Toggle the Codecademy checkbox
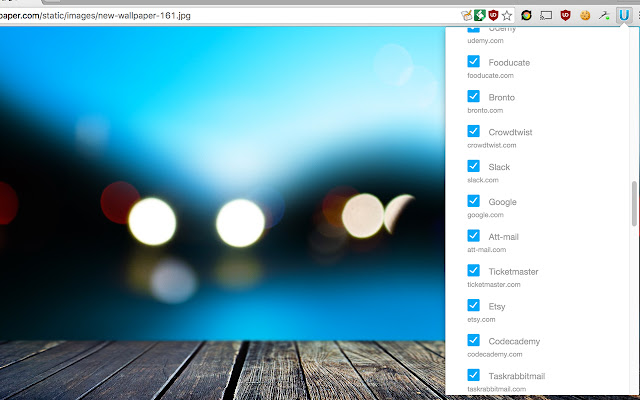640x400 pixels. pyautogui.click(x=473, y=340)
